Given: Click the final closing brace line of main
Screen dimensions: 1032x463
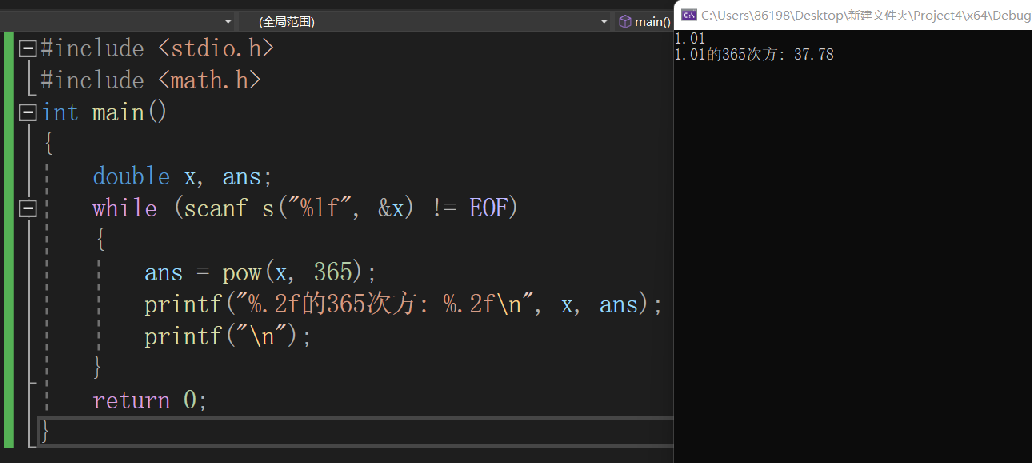Looking at the screenshot, I should (45, 432).
